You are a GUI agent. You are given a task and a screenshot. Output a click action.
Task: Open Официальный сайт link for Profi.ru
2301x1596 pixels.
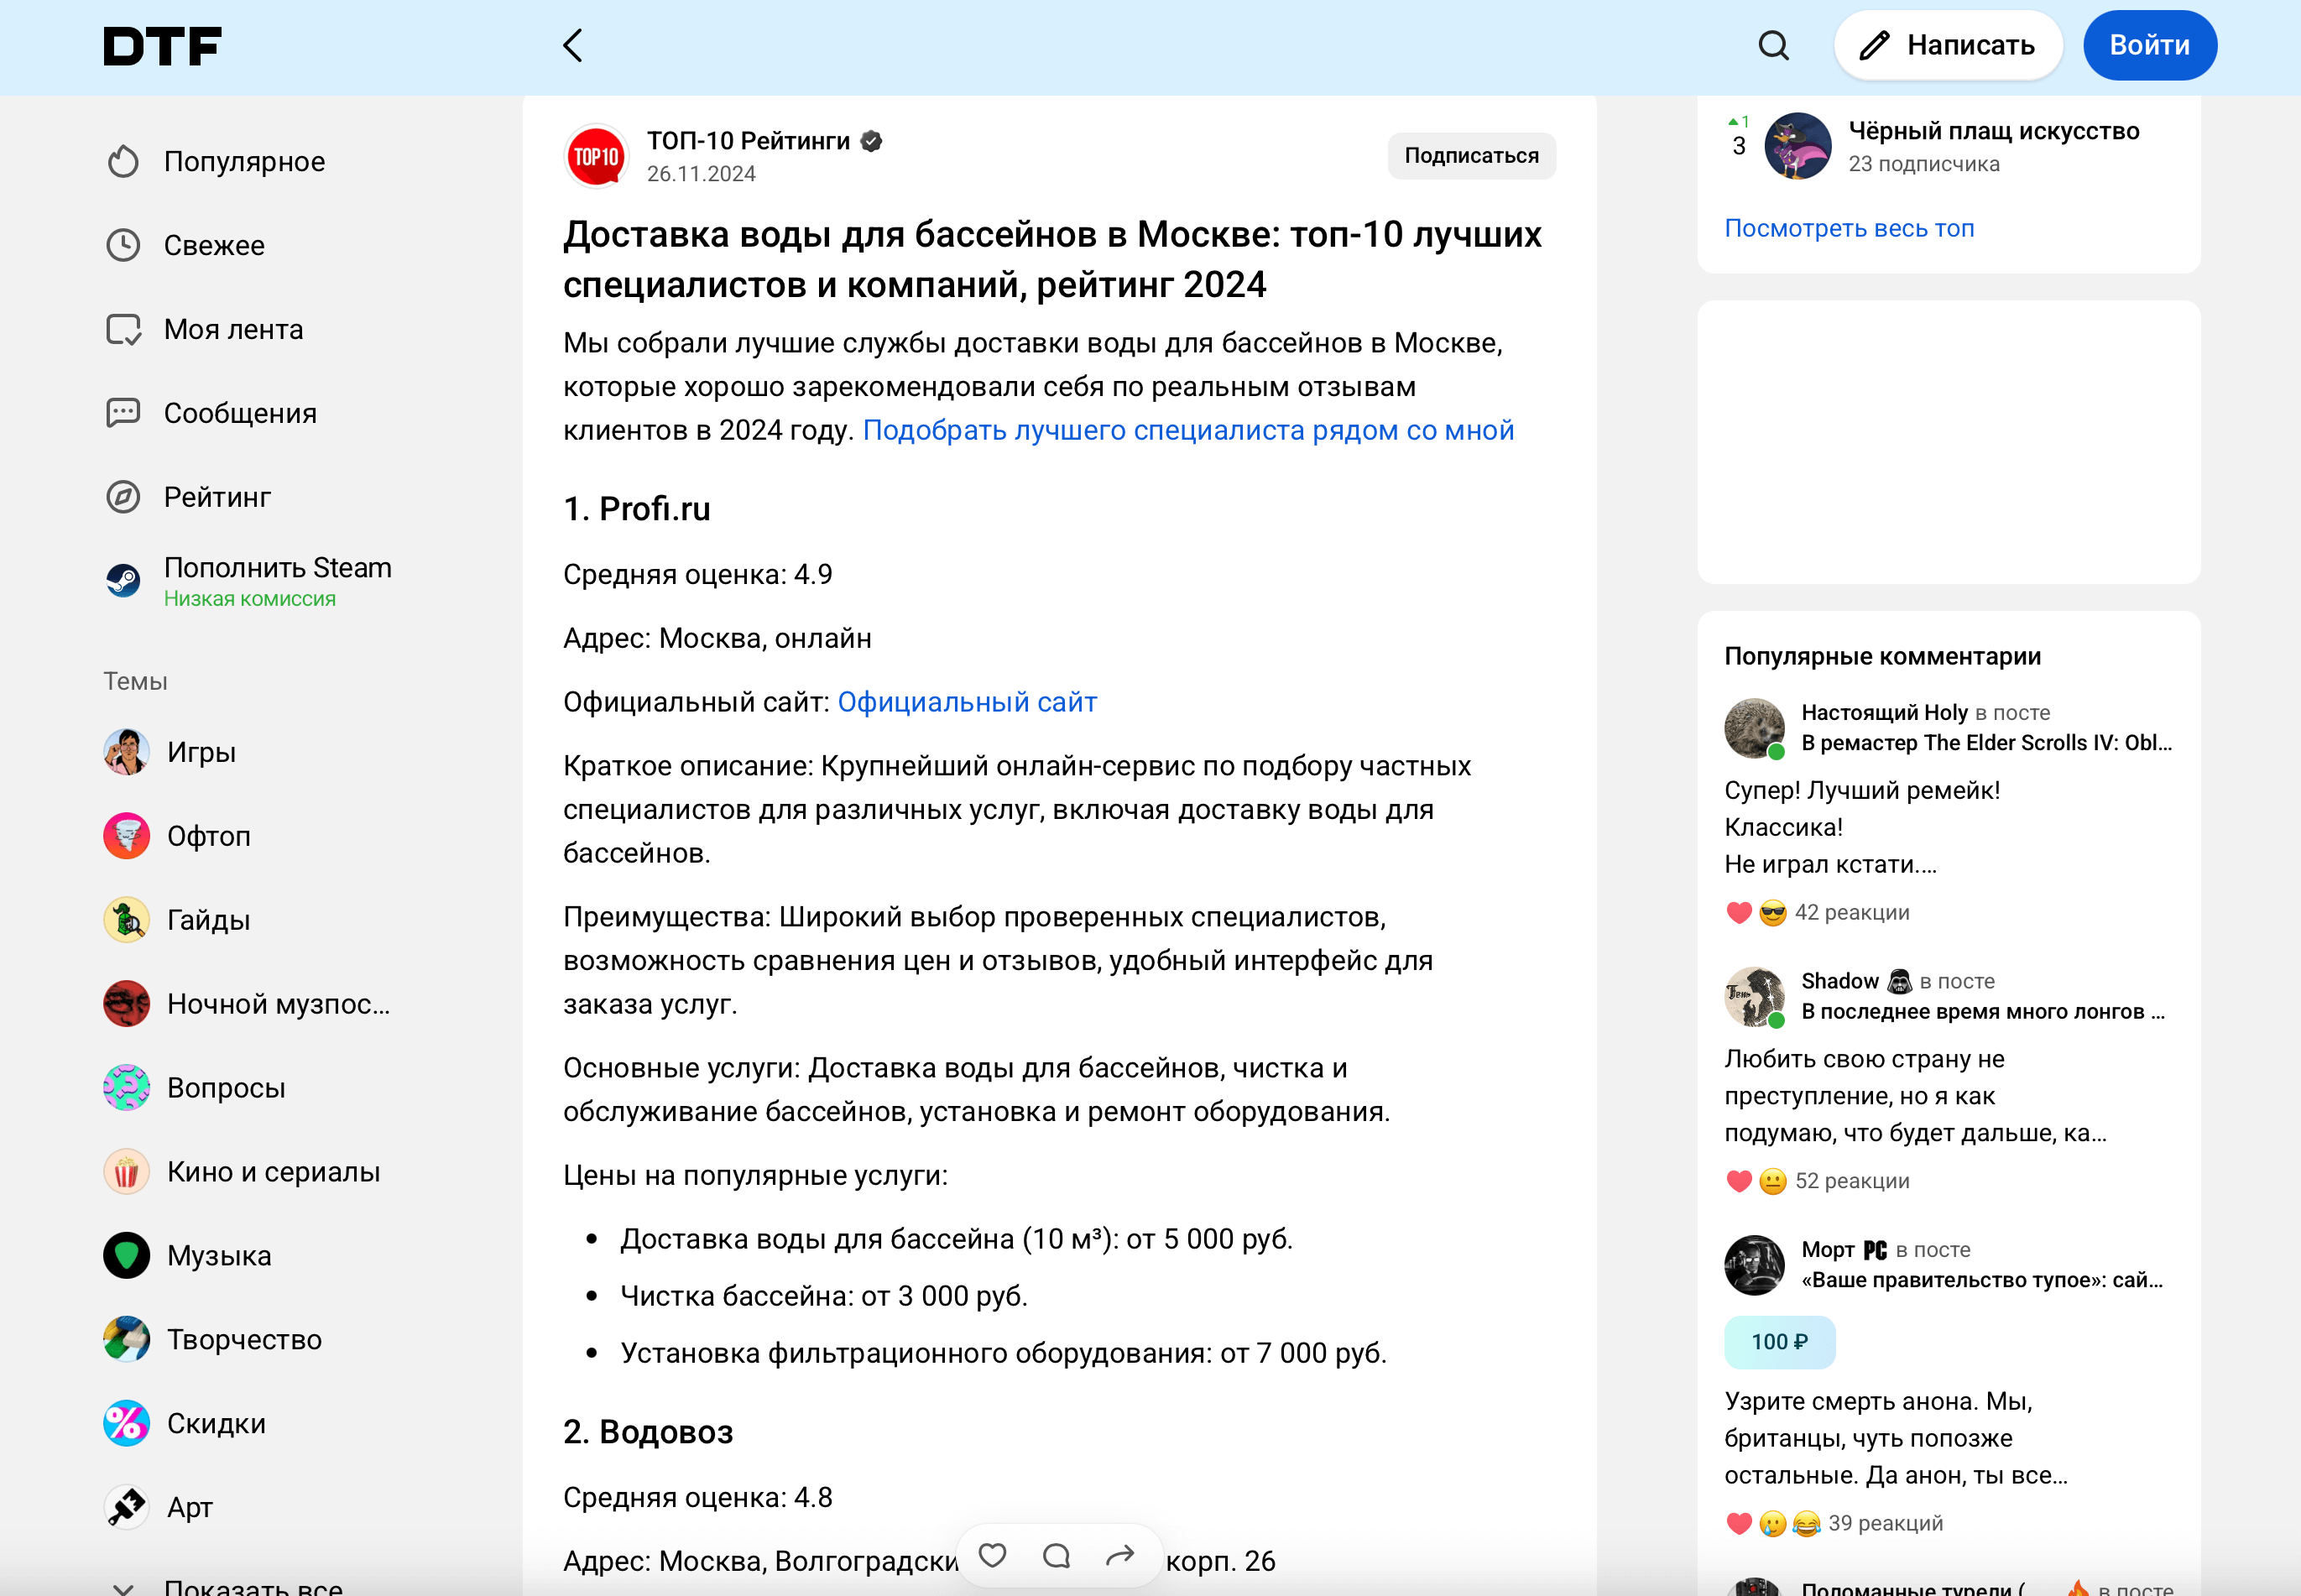click(x=967, y=702)
